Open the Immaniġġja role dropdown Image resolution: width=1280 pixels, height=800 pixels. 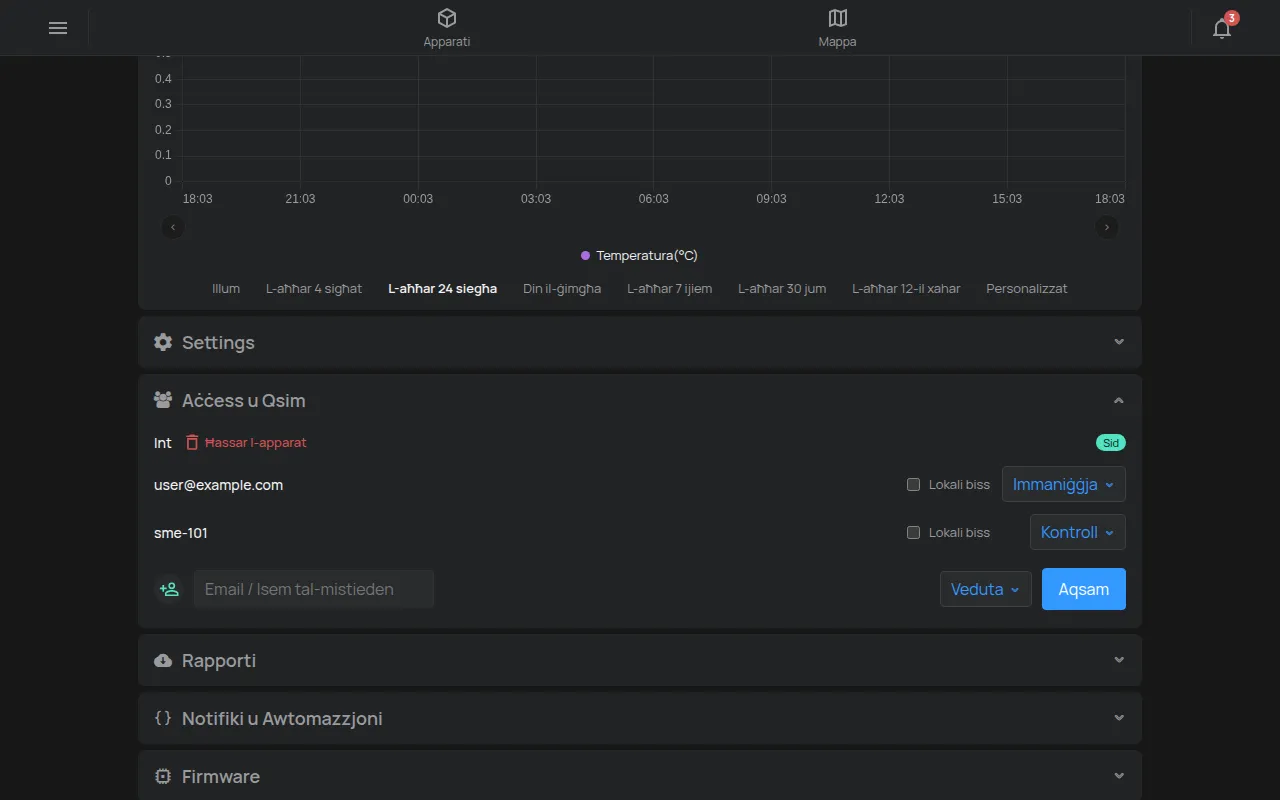1064,484
